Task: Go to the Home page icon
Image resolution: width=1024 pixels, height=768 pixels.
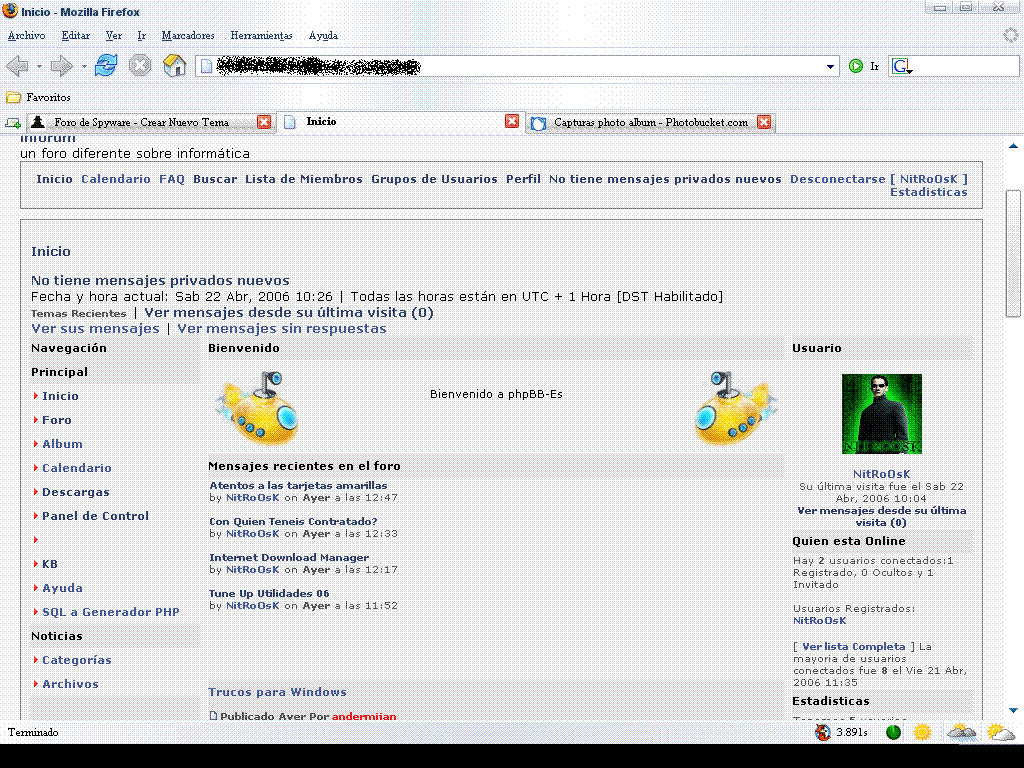Action: pos(174,66)
